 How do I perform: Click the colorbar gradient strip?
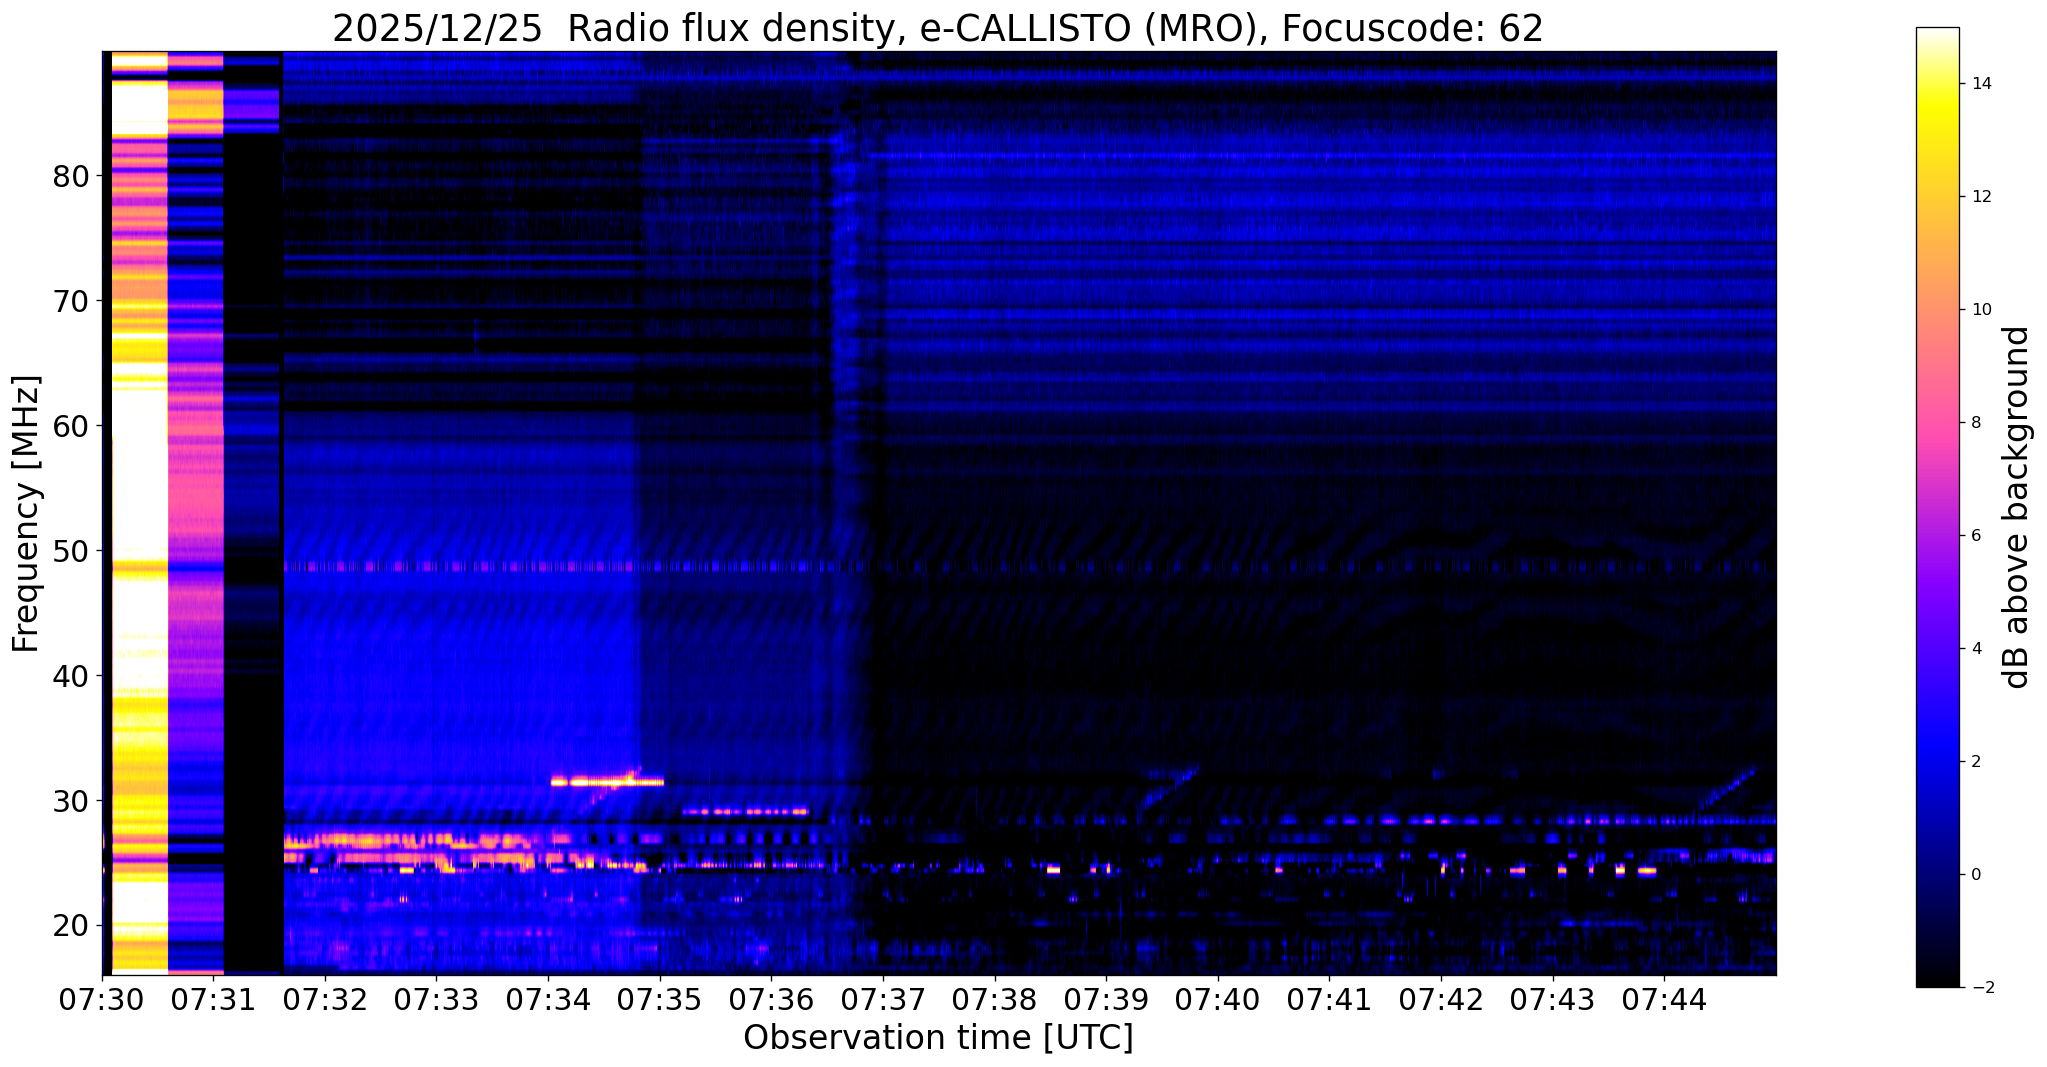pos(1937,507)
